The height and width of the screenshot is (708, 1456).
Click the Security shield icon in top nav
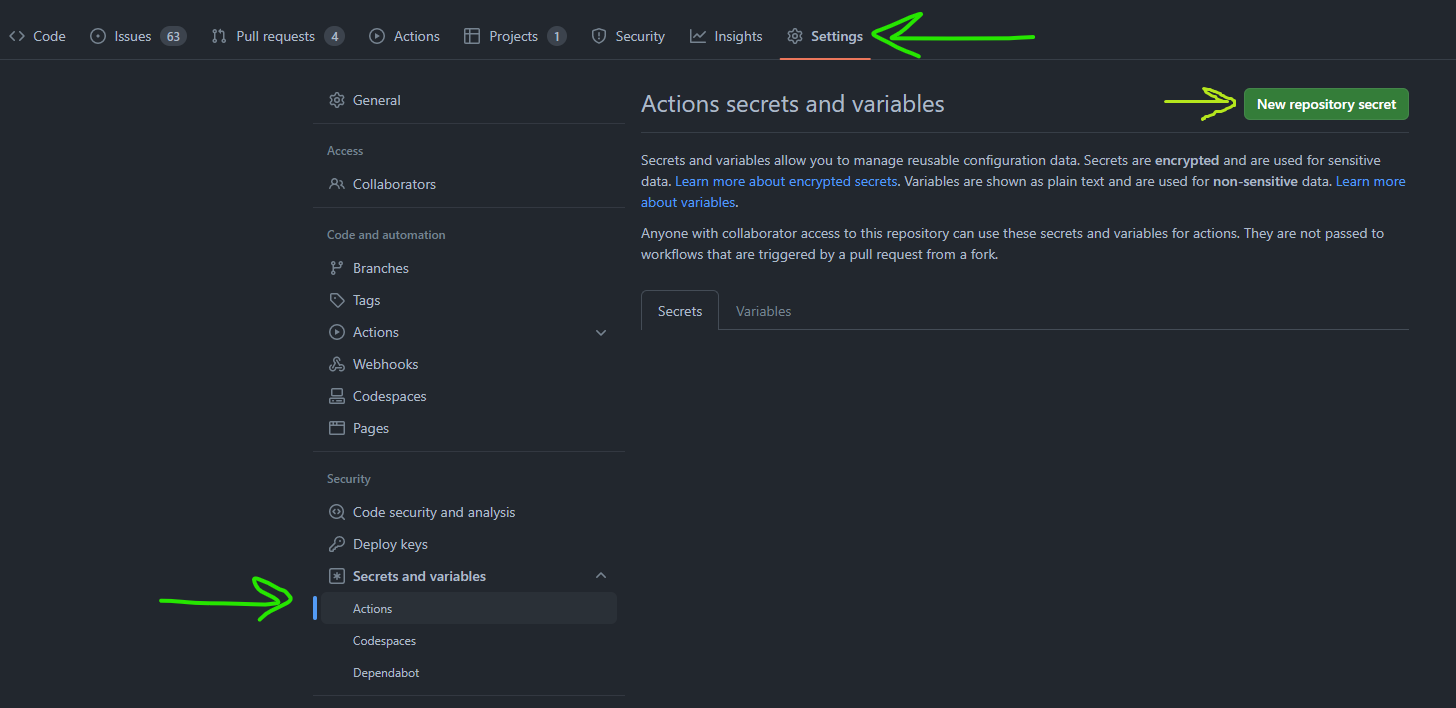[x=599, y=36]
